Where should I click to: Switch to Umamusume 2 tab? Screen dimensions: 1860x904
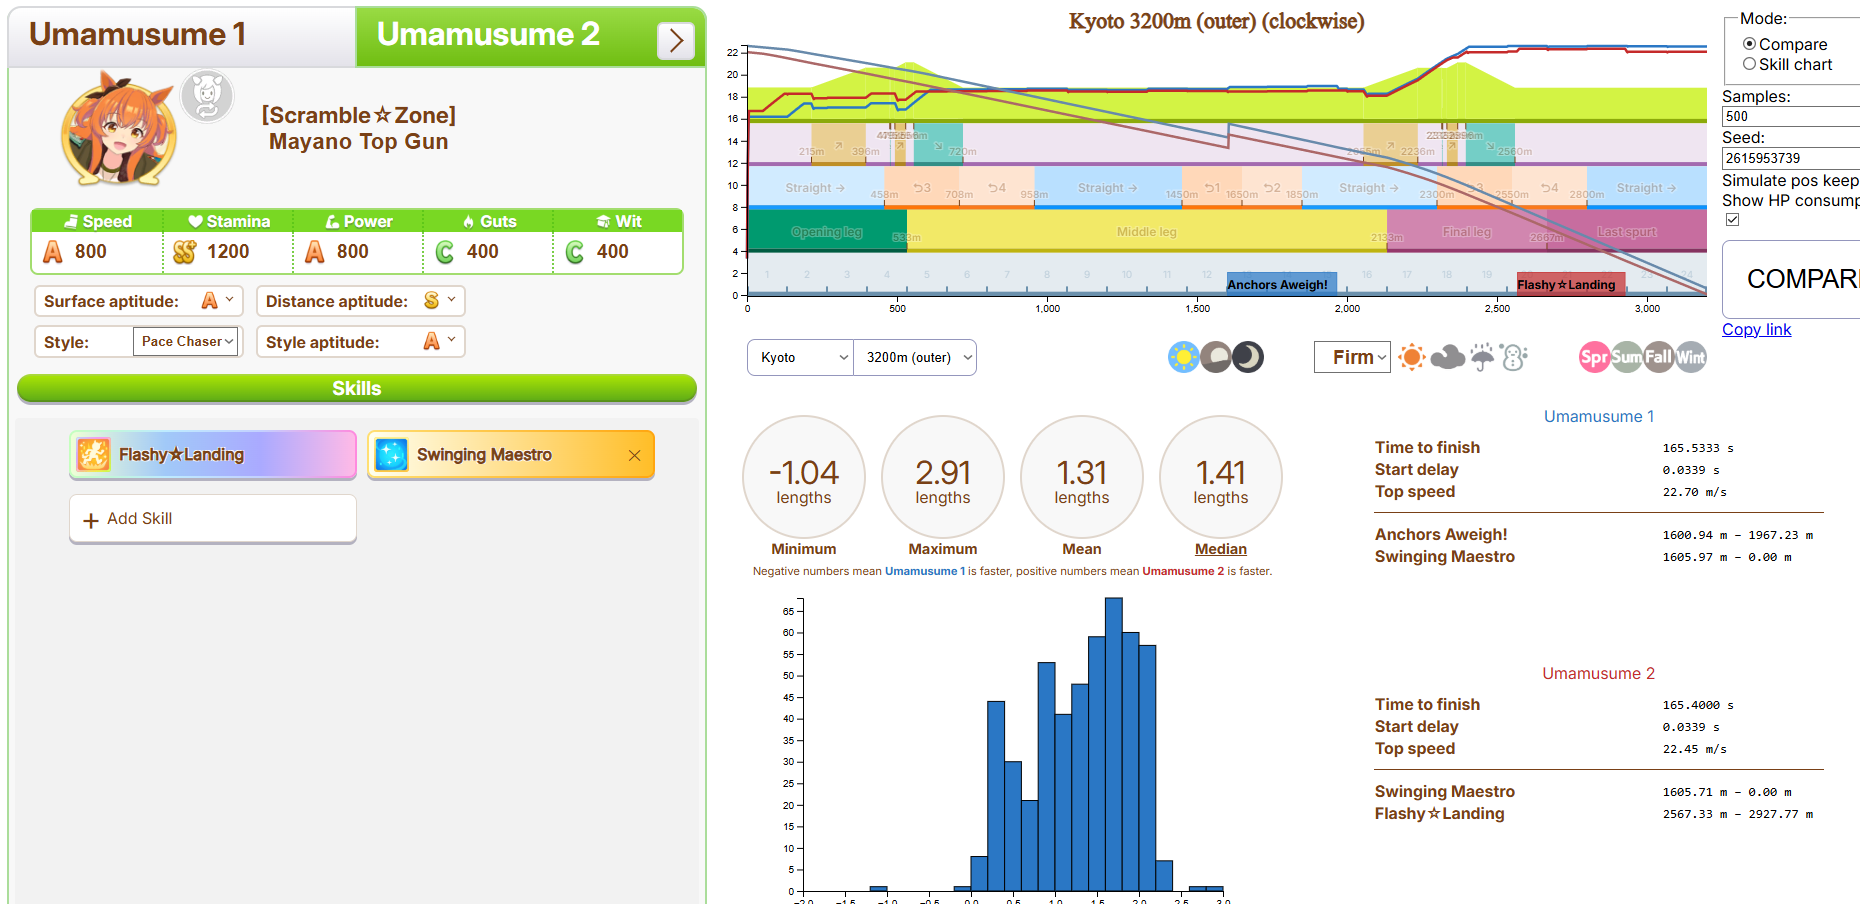[x=530, y=36]
